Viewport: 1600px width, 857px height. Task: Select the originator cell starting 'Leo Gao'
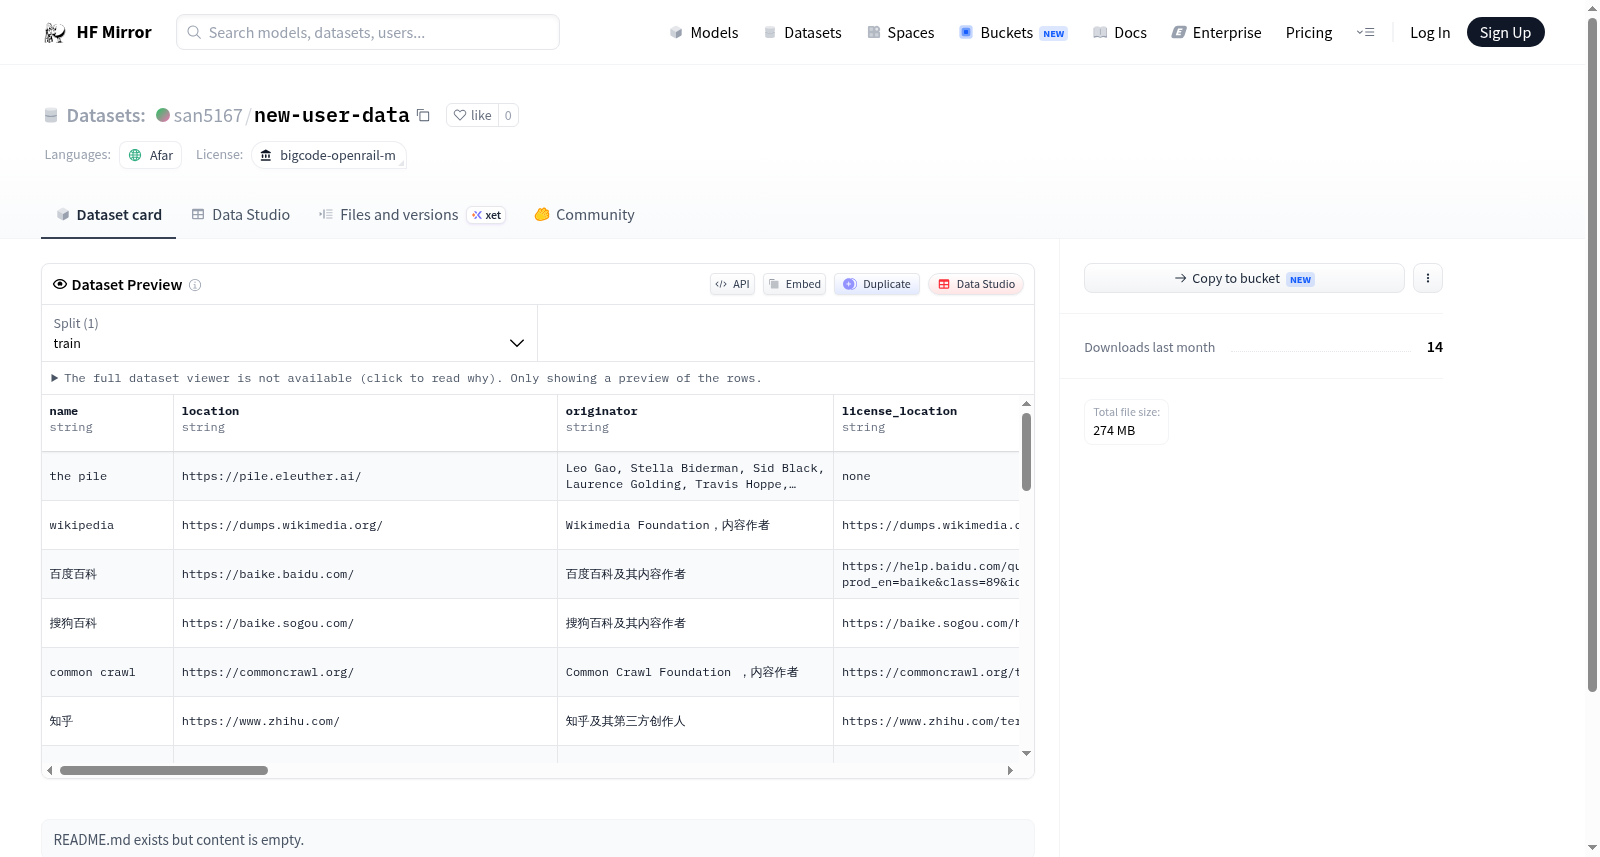point(696,476)
